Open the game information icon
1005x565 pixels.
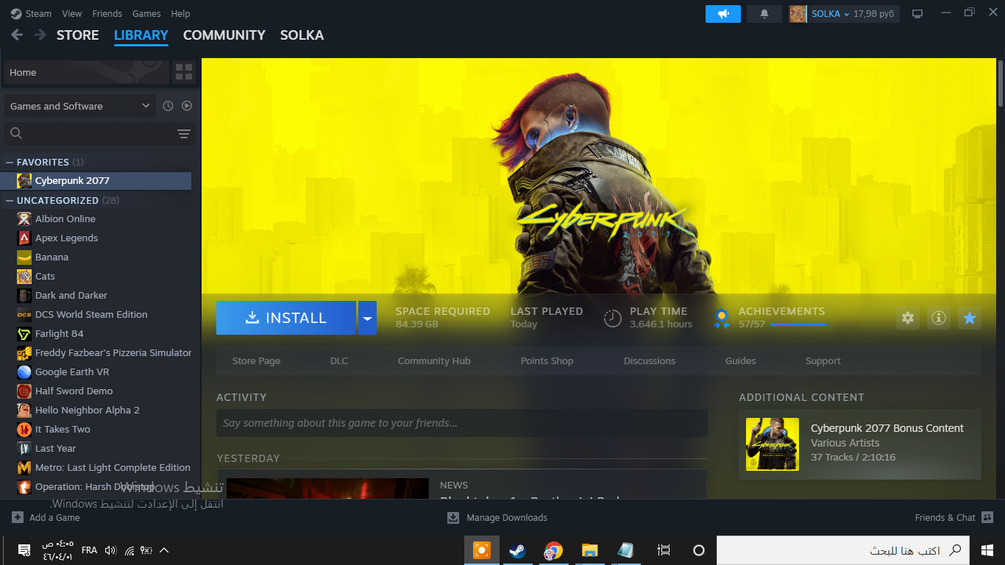pos(938,318)
